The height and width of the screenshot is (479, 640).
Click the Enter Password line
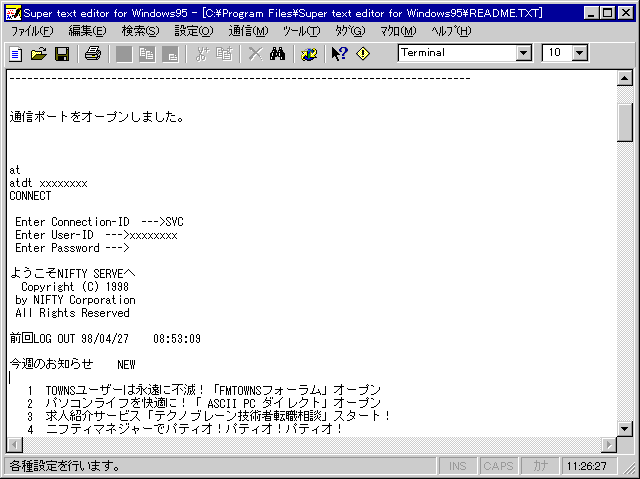(72, 248)
